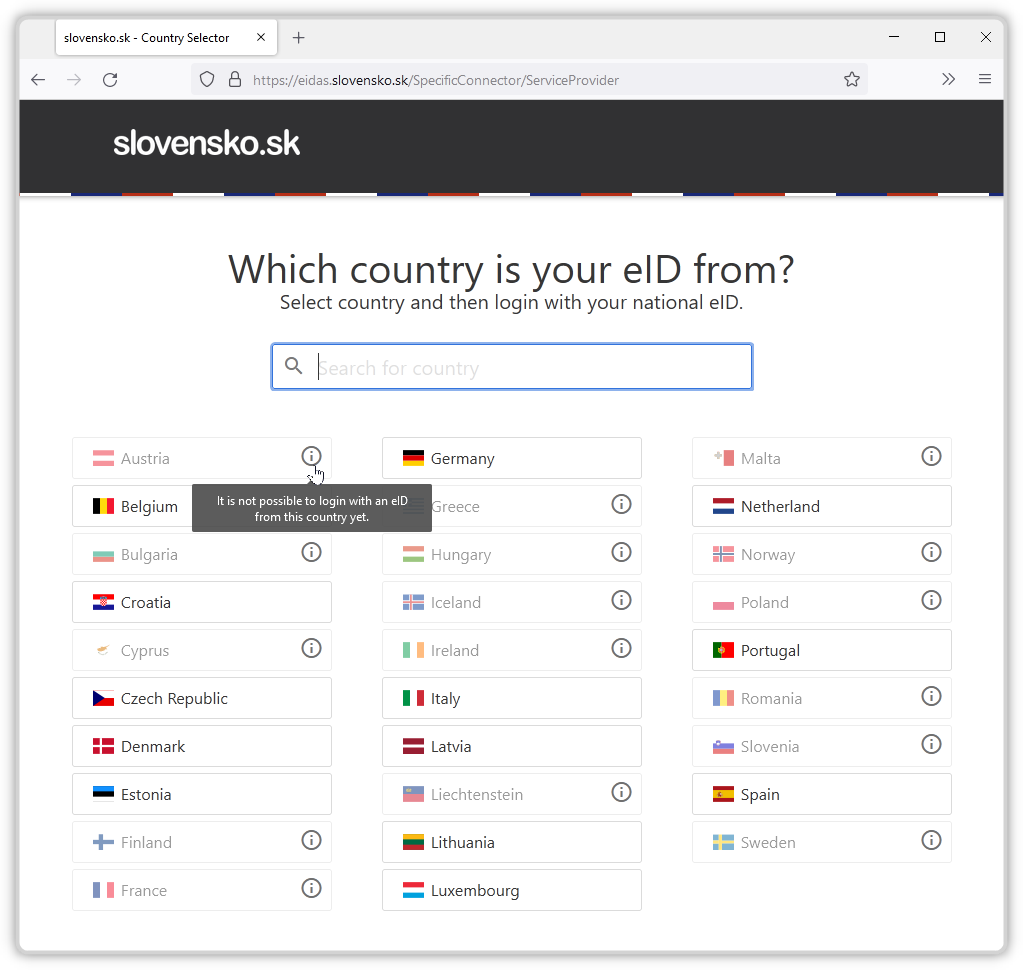Click the bookmark star in address bar

851,80
